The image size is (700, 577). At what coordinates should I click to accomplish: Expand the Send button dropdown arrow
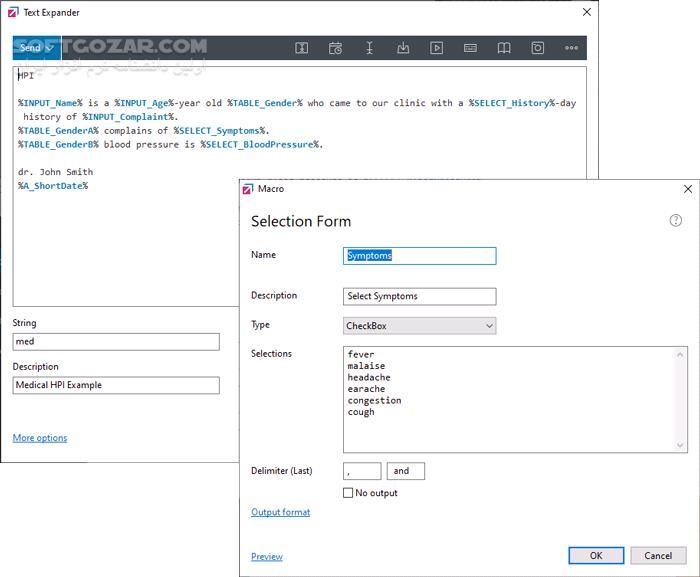(x=51, y=48)
